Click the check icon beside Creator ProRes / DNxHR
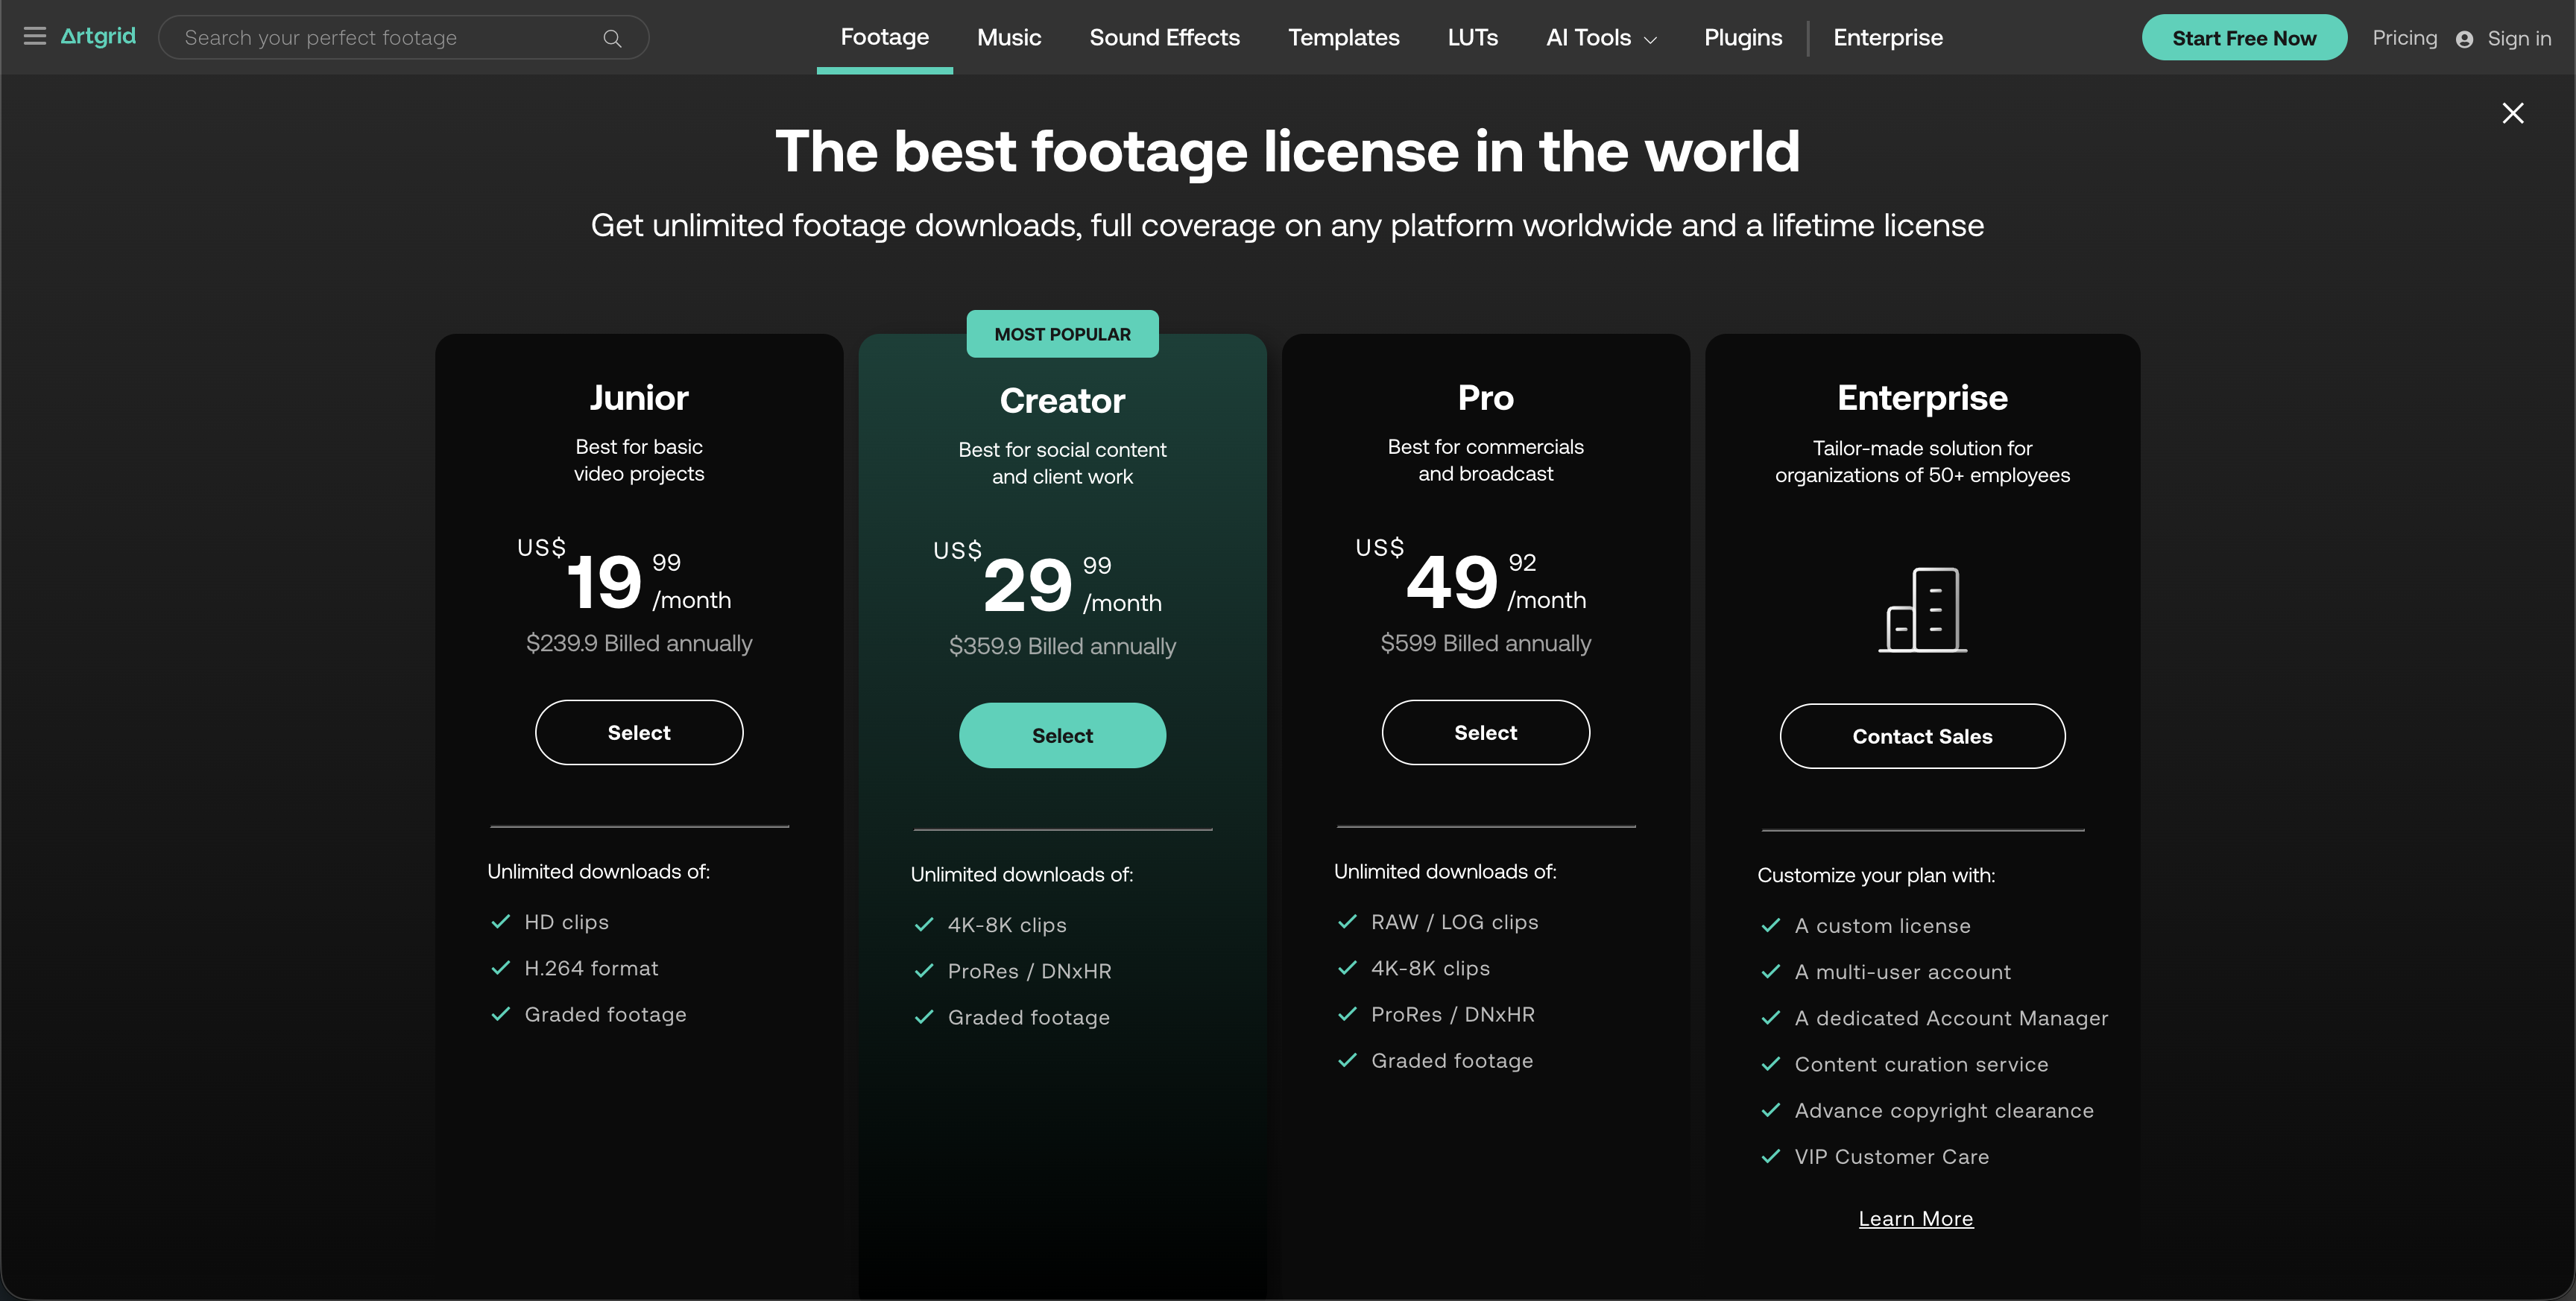This screenshot has height=1301, width=2576. (x=924, y=971)
